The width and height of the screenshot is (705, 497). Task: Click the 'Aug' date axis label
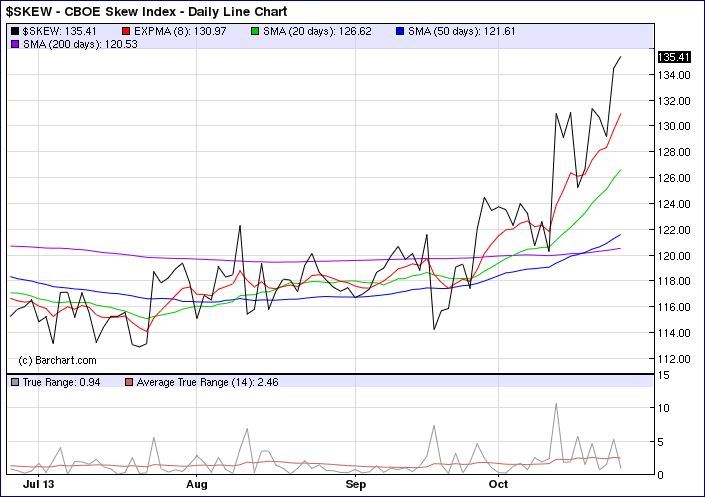tap(196, 484)
